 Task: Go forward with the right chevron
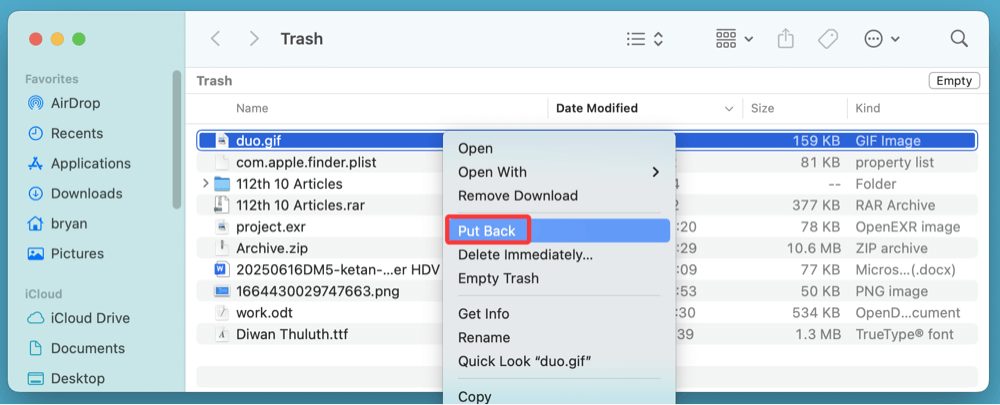pos(254,39)
